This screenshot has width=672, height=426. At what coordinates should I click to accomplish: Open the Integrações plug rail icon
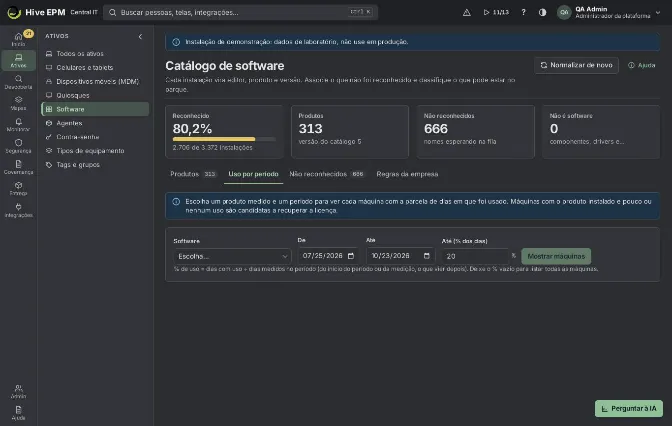click(x=18, y=210)
